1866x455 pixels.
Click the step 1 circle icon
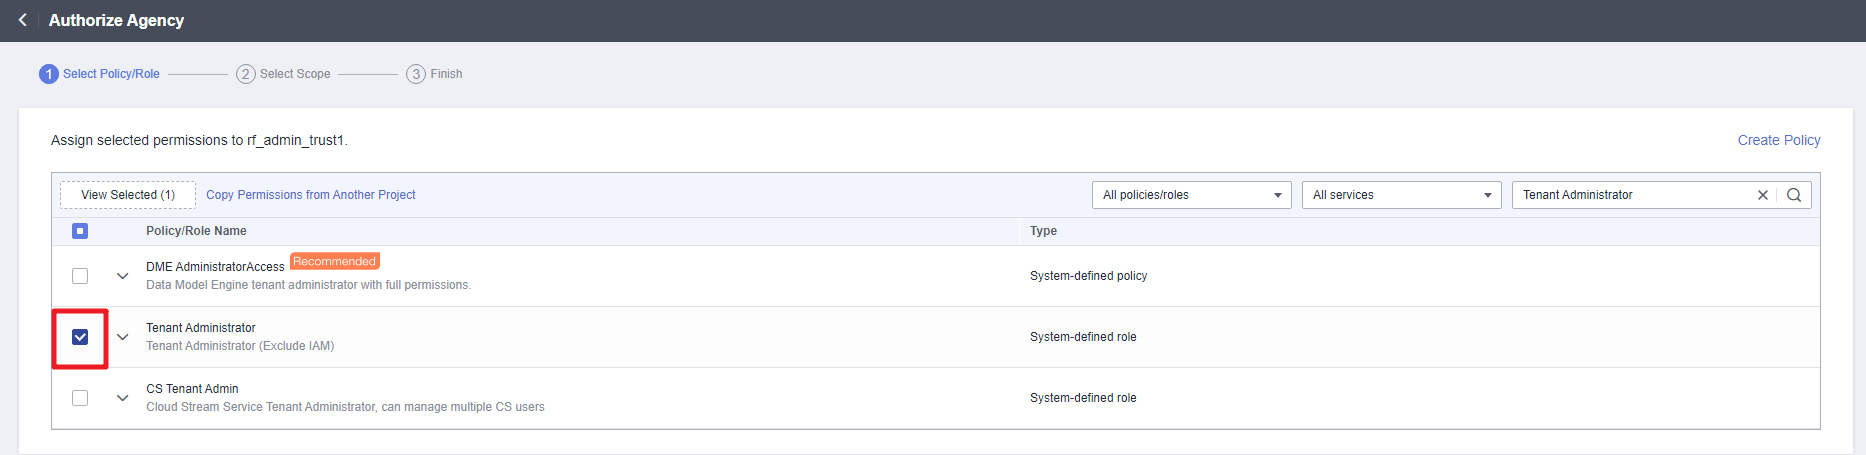tap(48, 74)
